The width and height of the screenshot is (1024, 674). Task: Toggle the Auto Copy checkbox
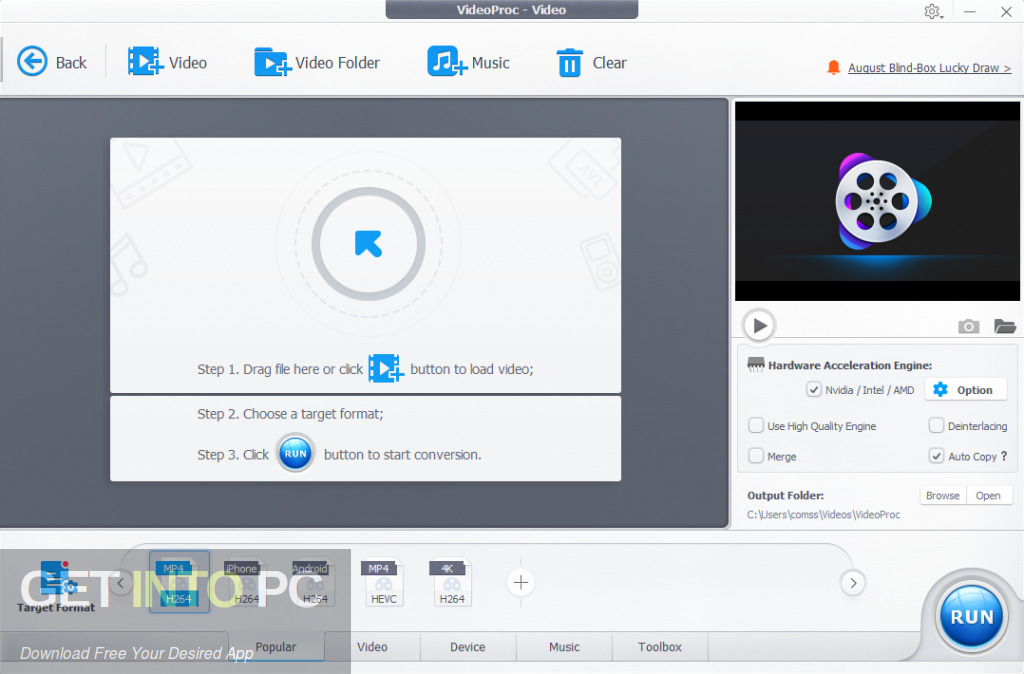click(936, 456)
